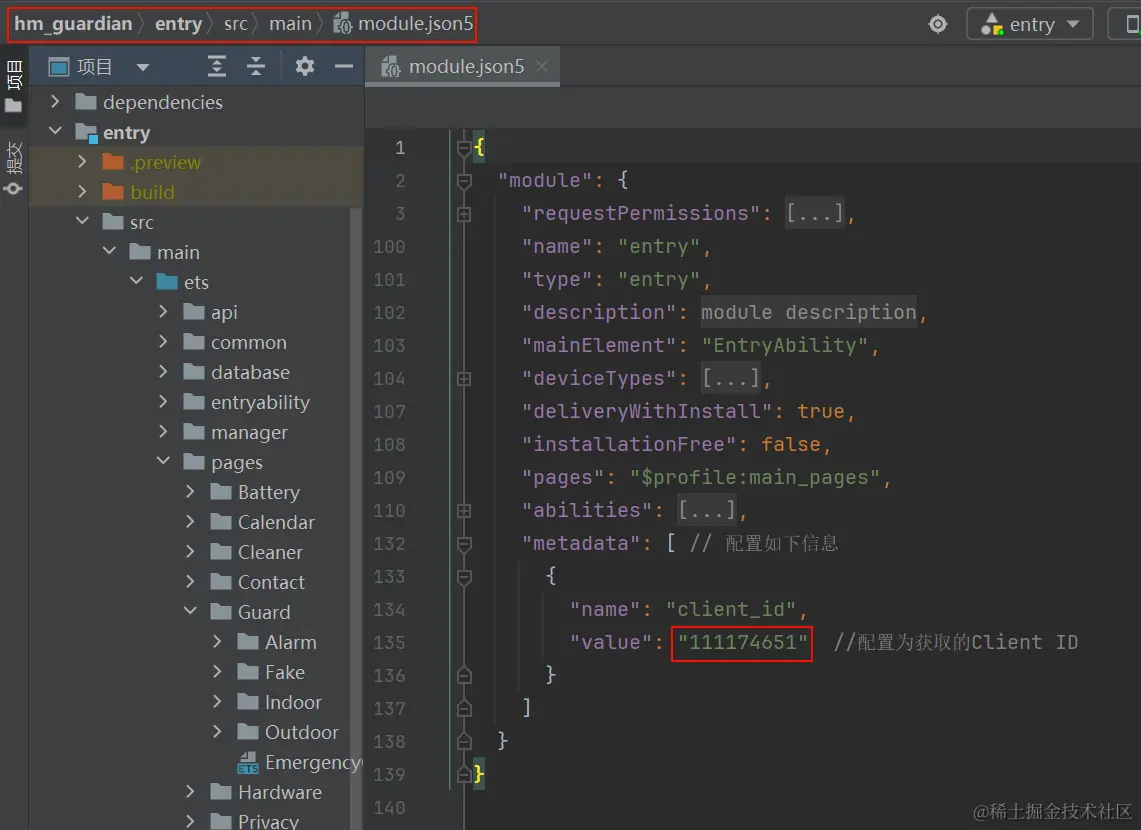Select the module.json5 editor tab
Image resolution: width=1141 pixels, height=830 pixels.
(462, 66)
